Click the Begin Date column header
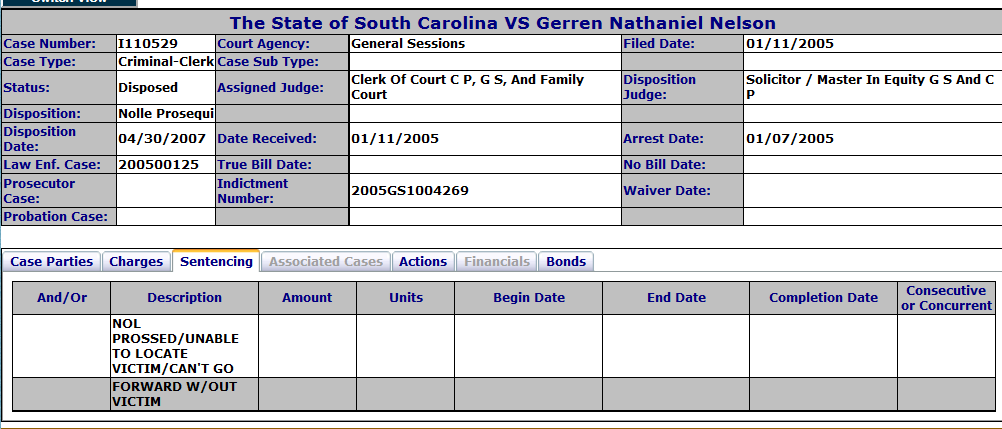The image size is (1002, 429). coord(528,298)
